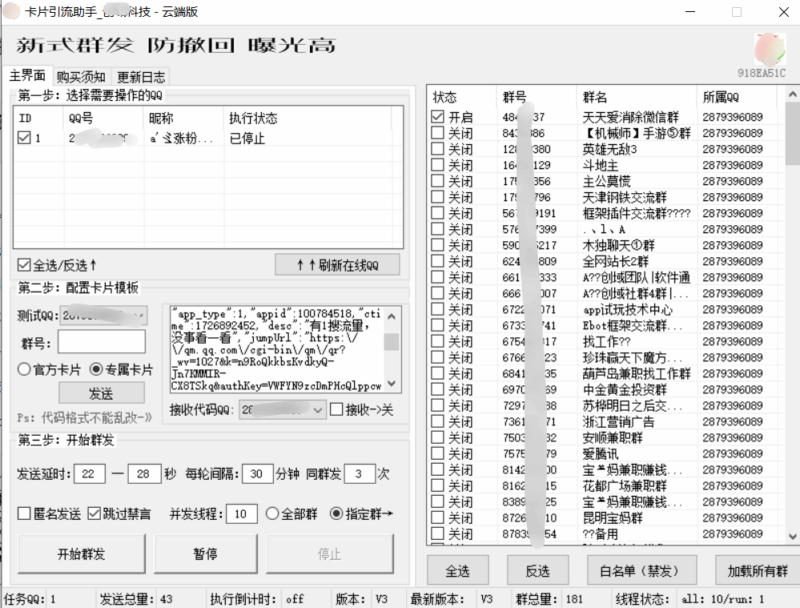This screenshot has height=608, width=800.
Task: Click the peach avatar icon
Action: coord(769,49)
